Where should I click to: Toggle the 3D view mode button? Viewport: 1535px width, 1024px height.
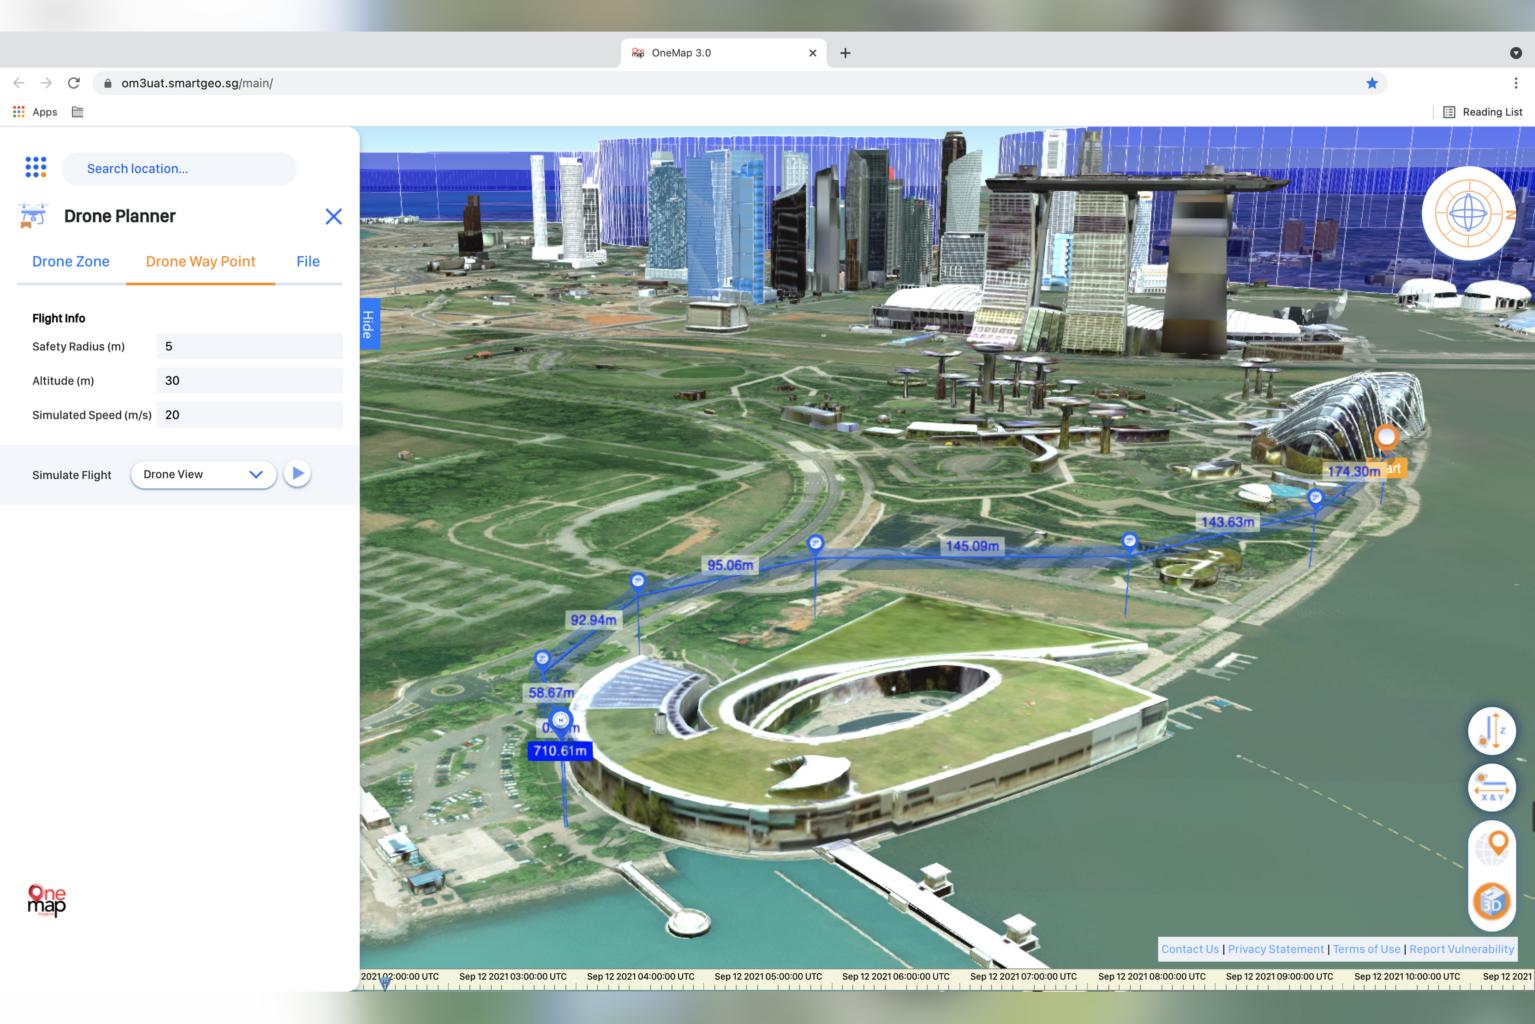(x=1491, y=902)
